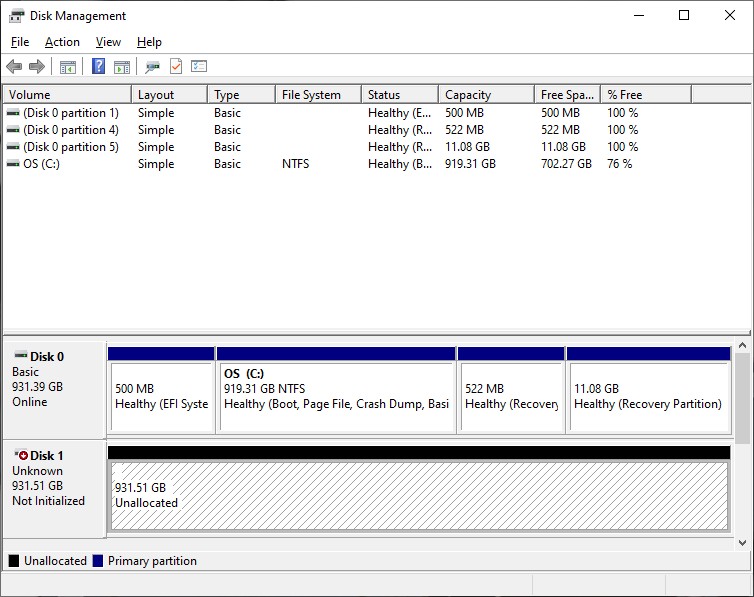Select the OS (C:) row in the volume list
Screen dimensions: 754x597
42,164
